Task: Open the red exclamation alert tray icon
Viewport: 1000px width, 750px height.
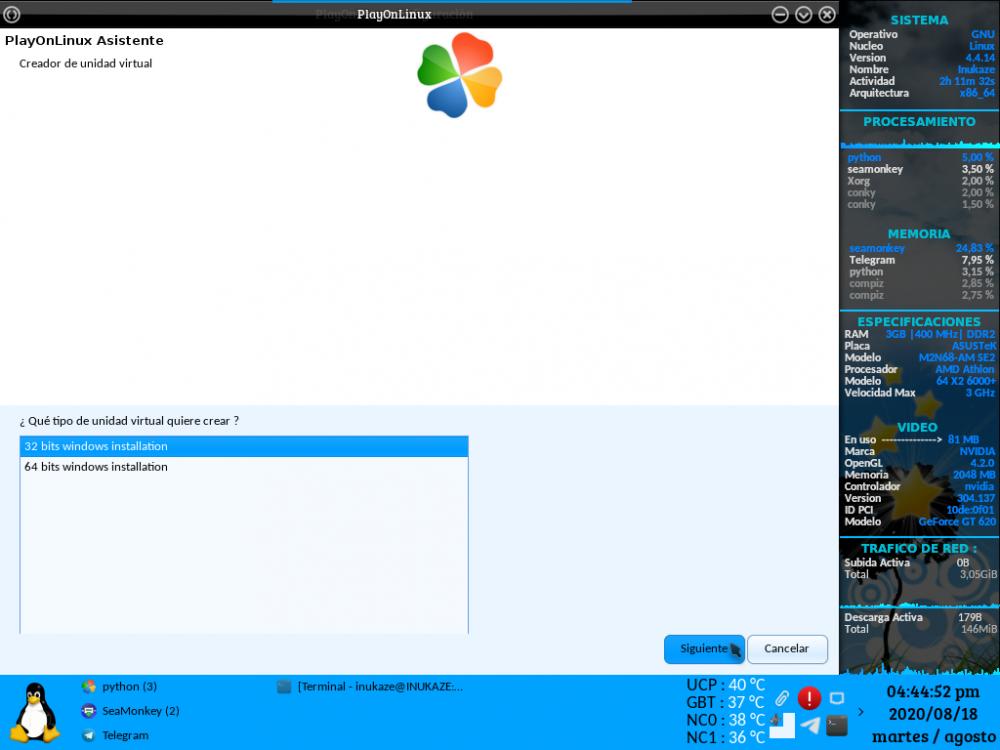Action: 809,698
